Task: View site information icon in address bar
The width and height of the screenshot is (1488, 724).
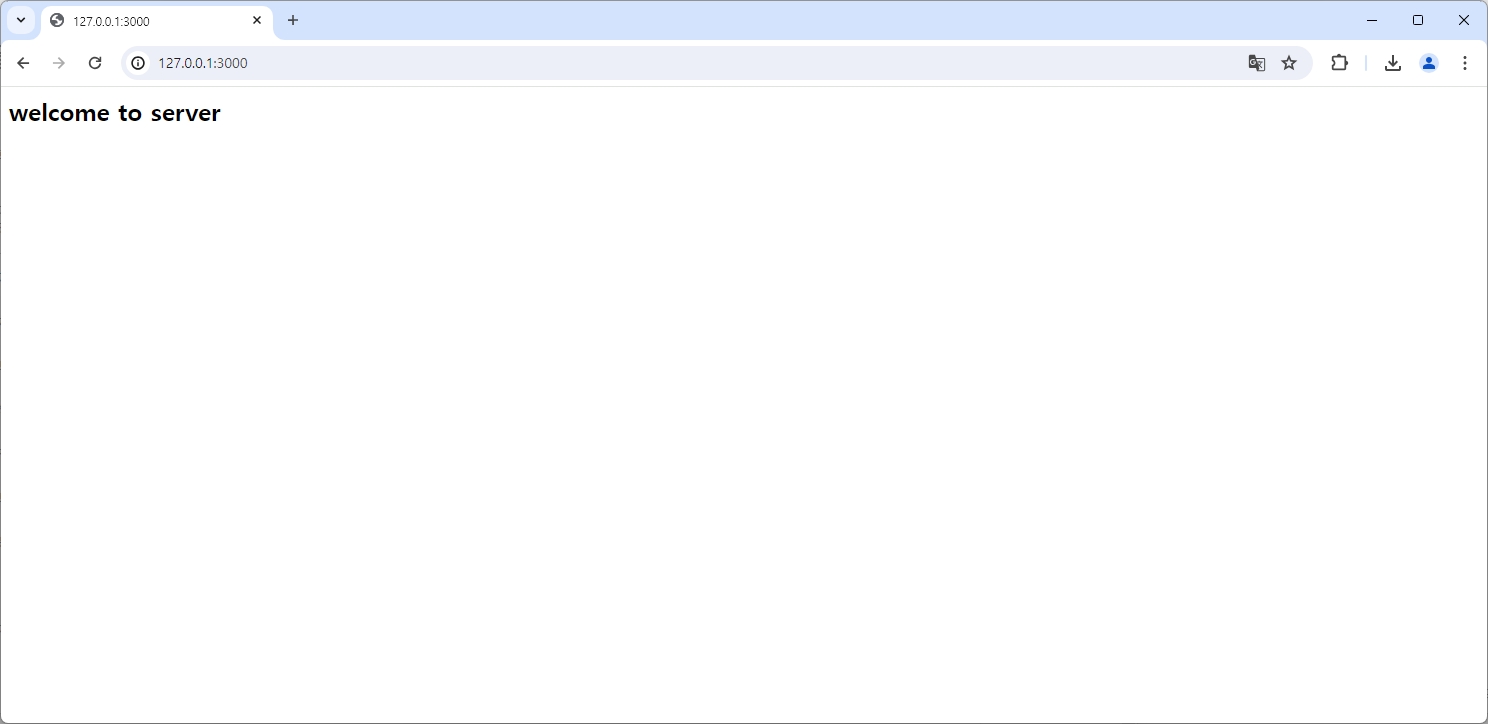Action: tap(138, 63)
